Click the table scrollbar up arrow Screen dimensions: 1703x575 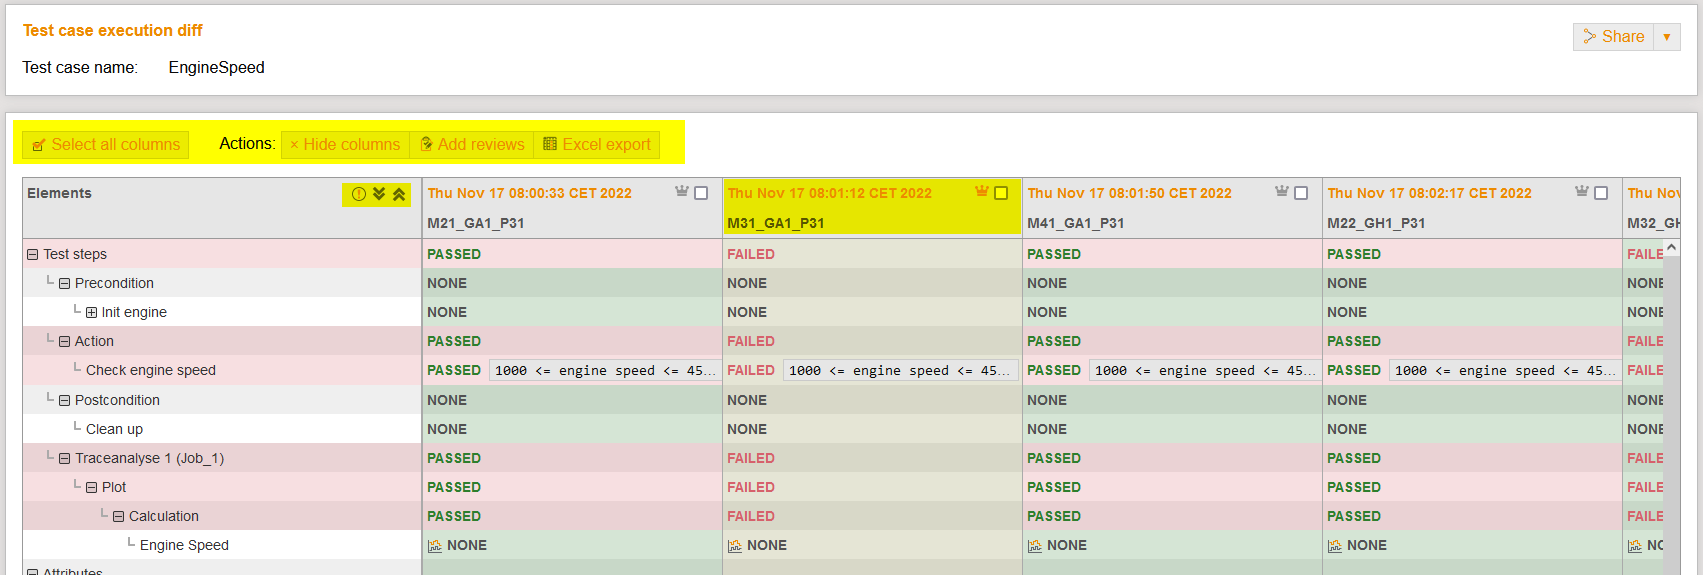coord(1672,247)
